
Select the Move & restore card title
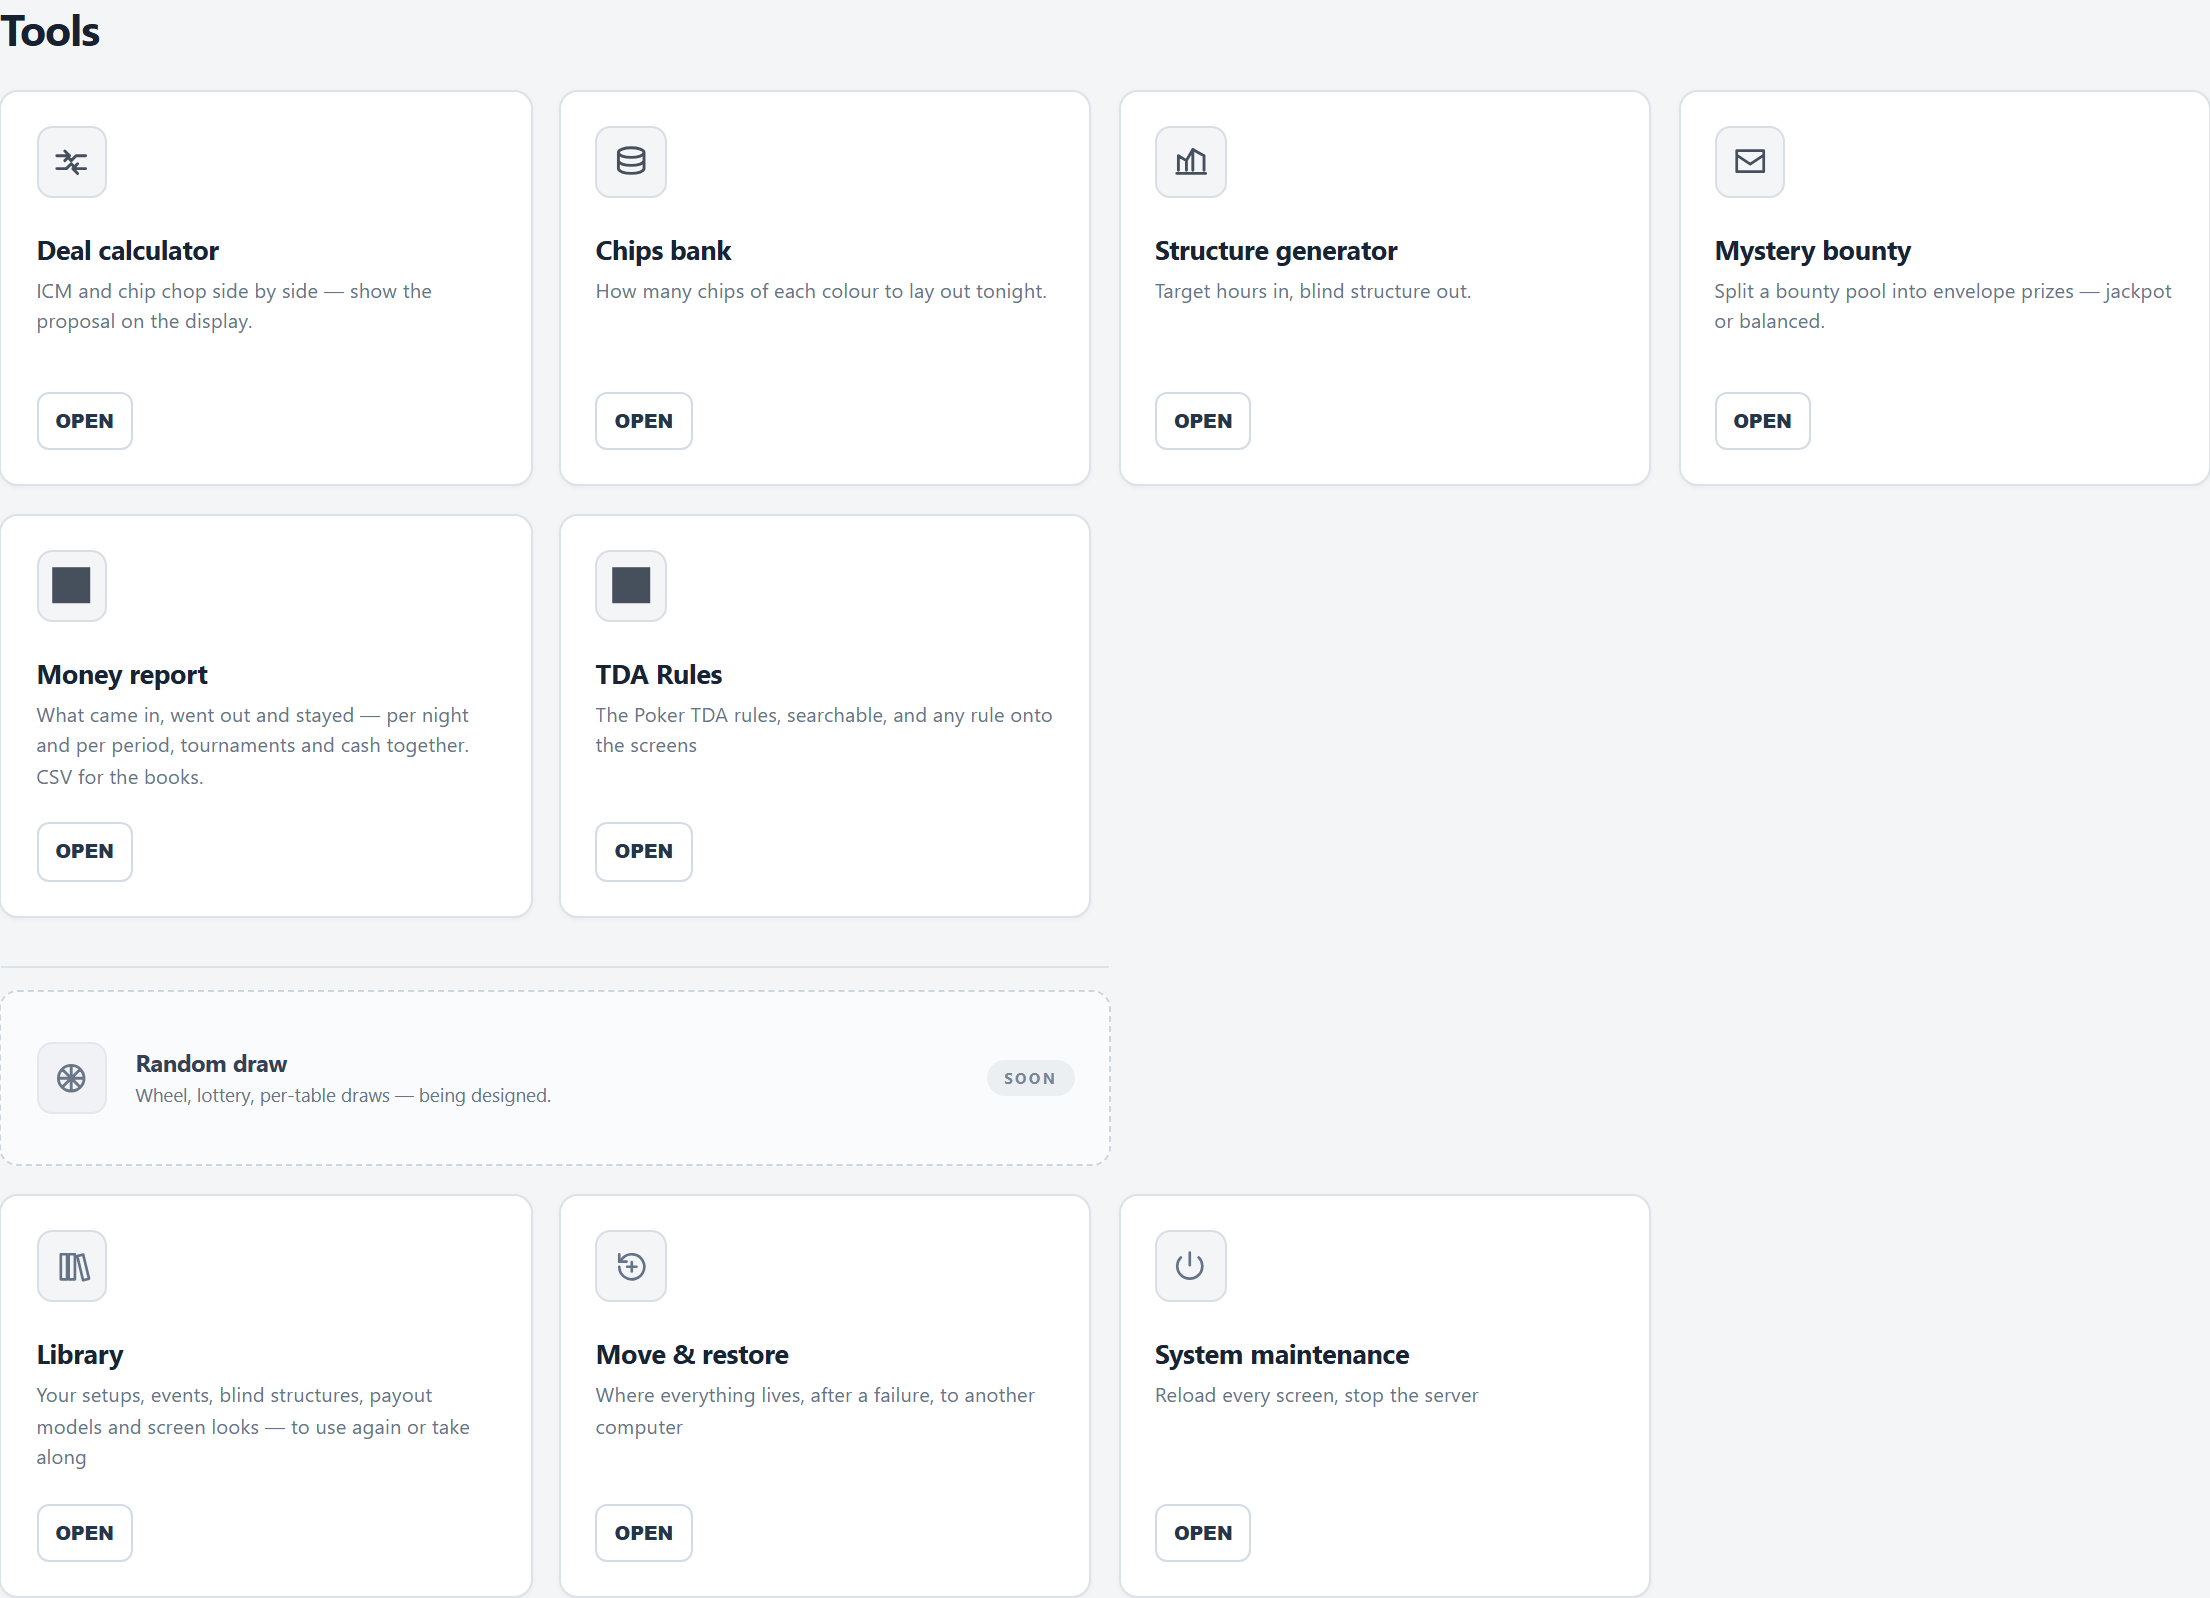[692, 1355]
